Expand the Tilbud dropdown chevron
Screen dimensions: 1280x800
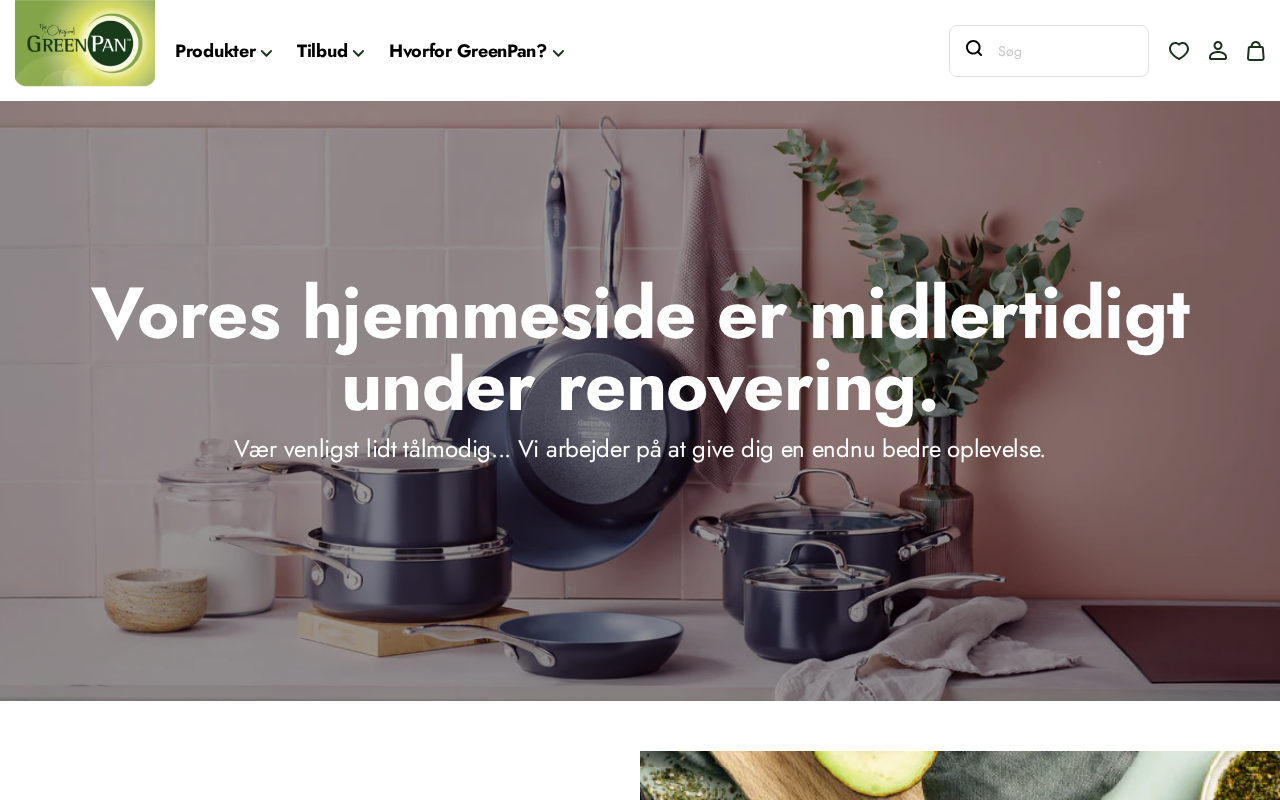click(x=359, y=53)
